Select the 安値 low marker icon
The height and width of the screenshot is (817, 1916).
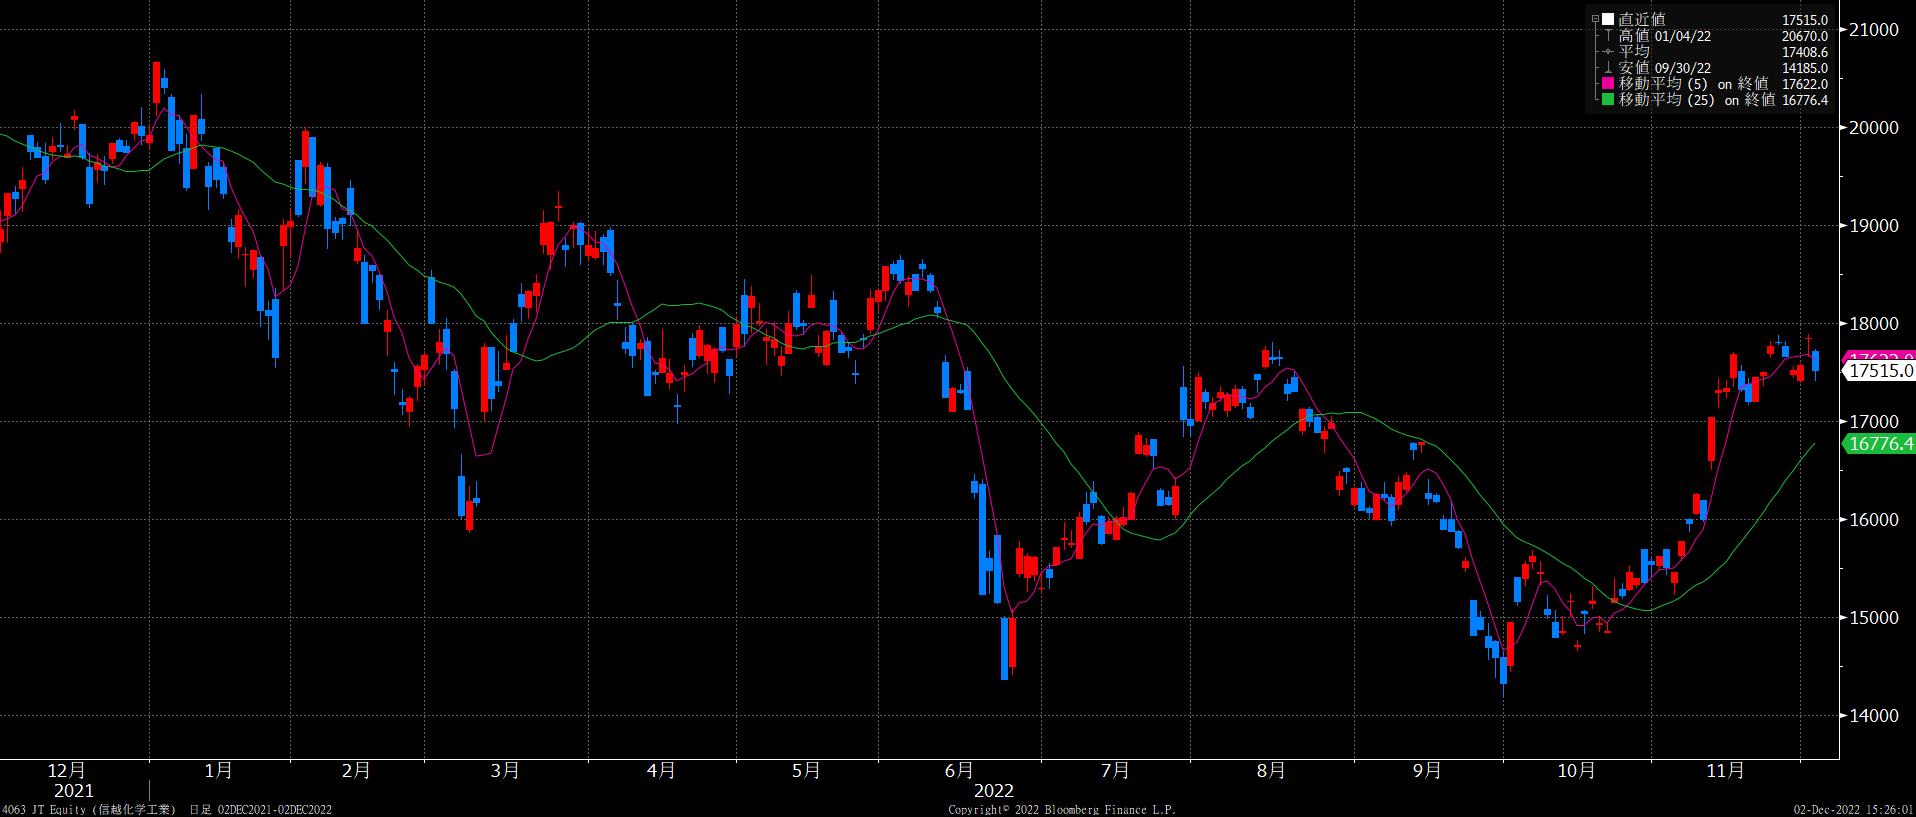1608,68
